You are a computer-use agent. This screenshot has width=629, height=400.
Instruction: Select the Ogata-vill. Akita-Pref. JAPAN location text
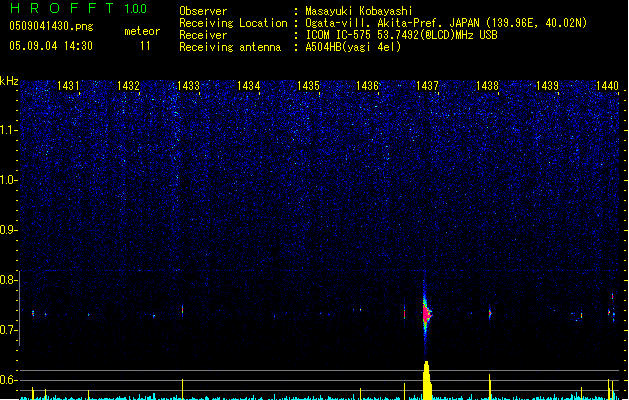coord(446,23)
